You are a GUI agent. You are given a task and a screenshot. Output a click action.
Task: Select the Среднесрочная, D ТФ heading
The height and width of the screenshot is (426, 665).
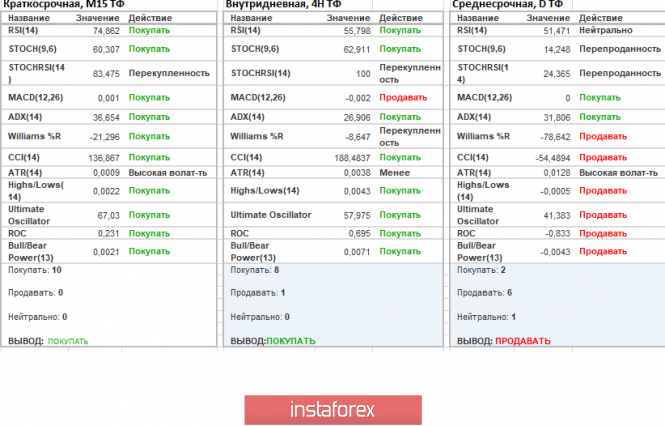pyautogui.click(x=507, y=5)
